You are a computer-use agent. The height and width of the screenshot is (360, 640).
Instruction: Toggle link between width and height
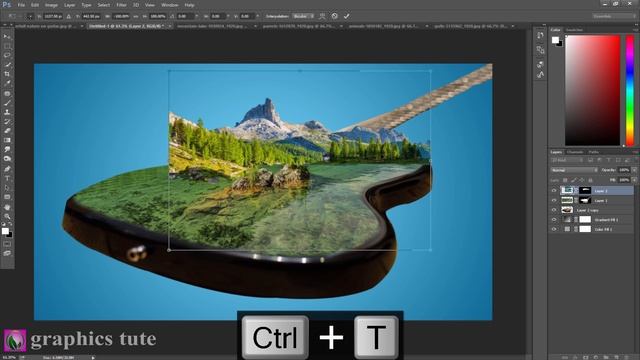pyautogui.click(x=136, y=16)
